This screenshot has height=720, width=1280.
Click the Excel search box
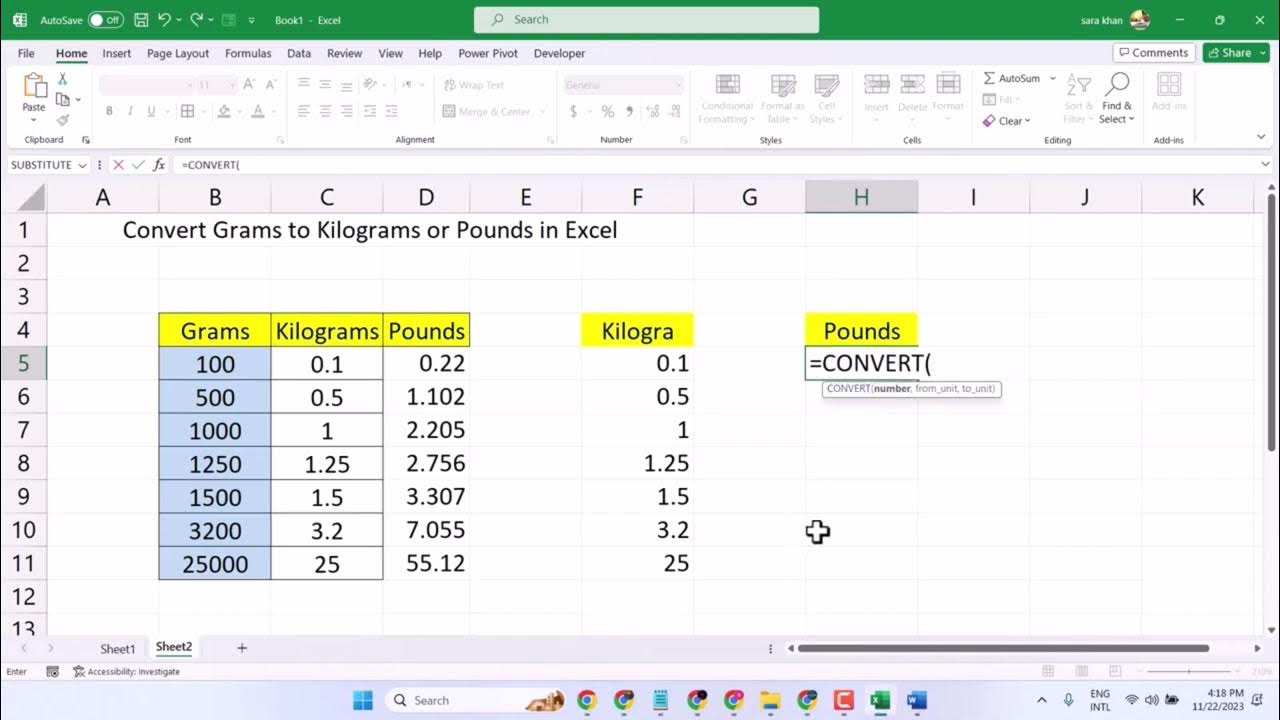(x=646, y=19)
